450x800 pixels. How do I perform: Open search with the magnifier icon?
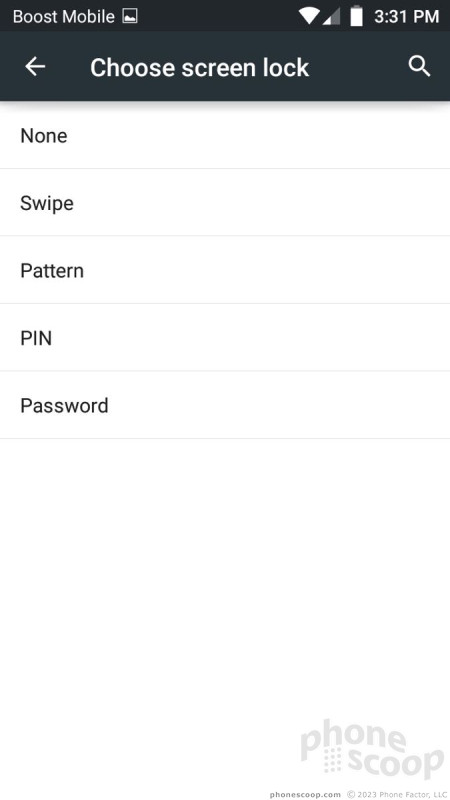[x=419, y=66]
